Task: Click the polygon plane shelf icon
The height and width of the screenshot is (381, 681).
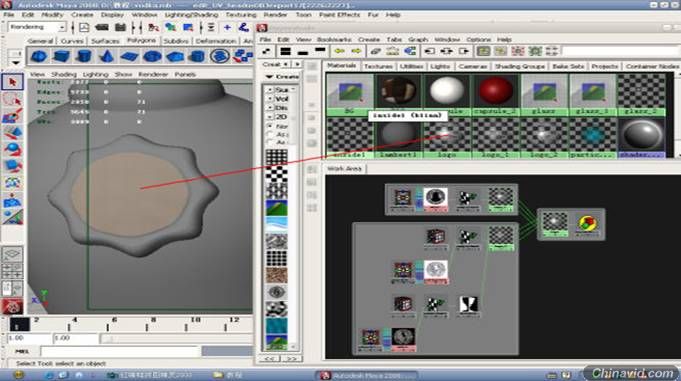Action: 129,56
